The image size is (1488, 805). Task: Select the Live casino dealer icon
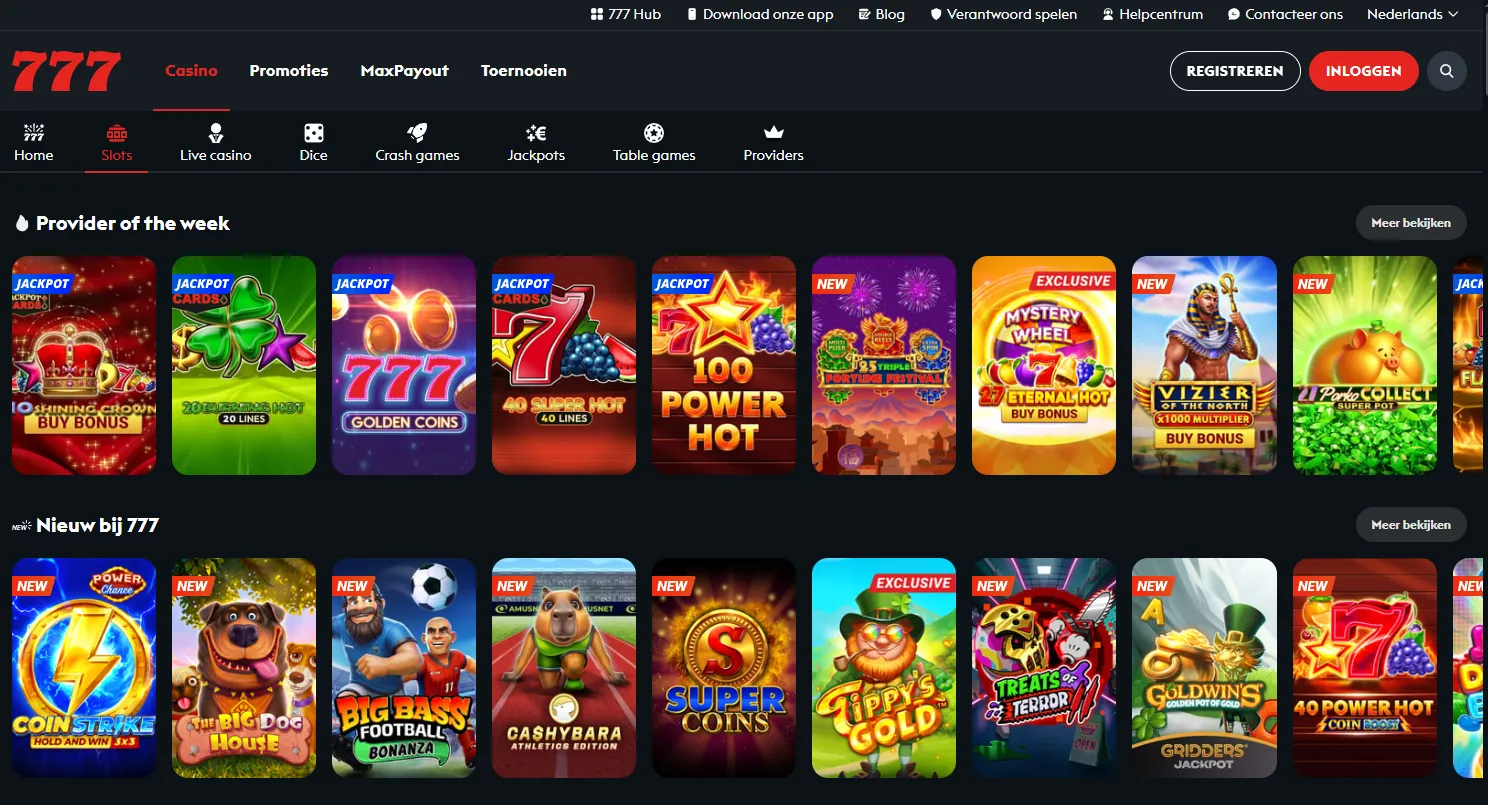pos(216,133)
